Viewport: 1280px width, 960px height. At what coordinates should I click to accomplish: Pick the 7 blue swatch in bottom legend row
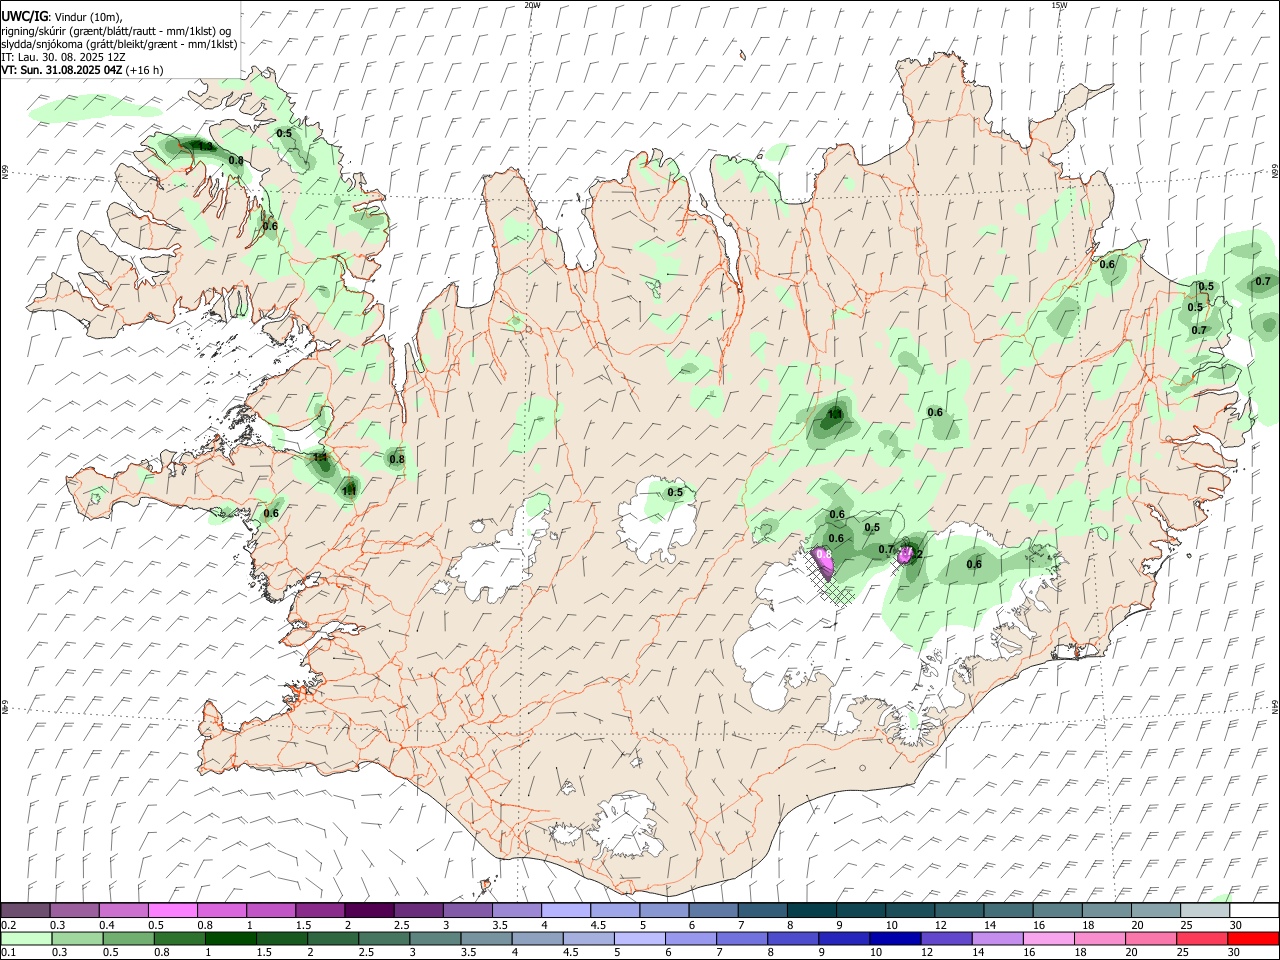742,939
